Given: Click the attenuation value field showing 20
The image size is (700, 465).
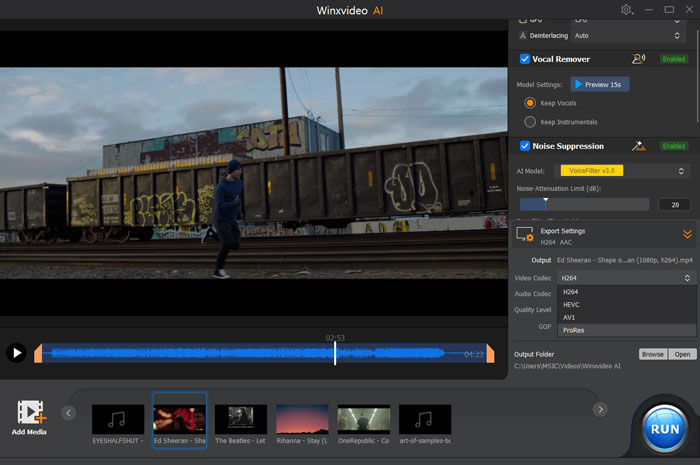Looking at the screenshot, I should (675, 205).
